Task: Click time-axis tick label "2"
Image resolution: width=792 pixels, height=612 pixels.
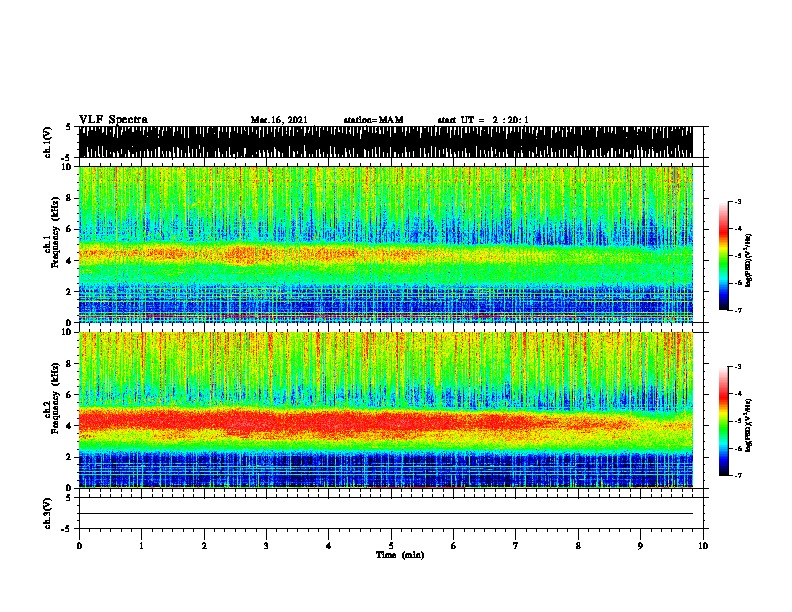Action: point(204,546)
